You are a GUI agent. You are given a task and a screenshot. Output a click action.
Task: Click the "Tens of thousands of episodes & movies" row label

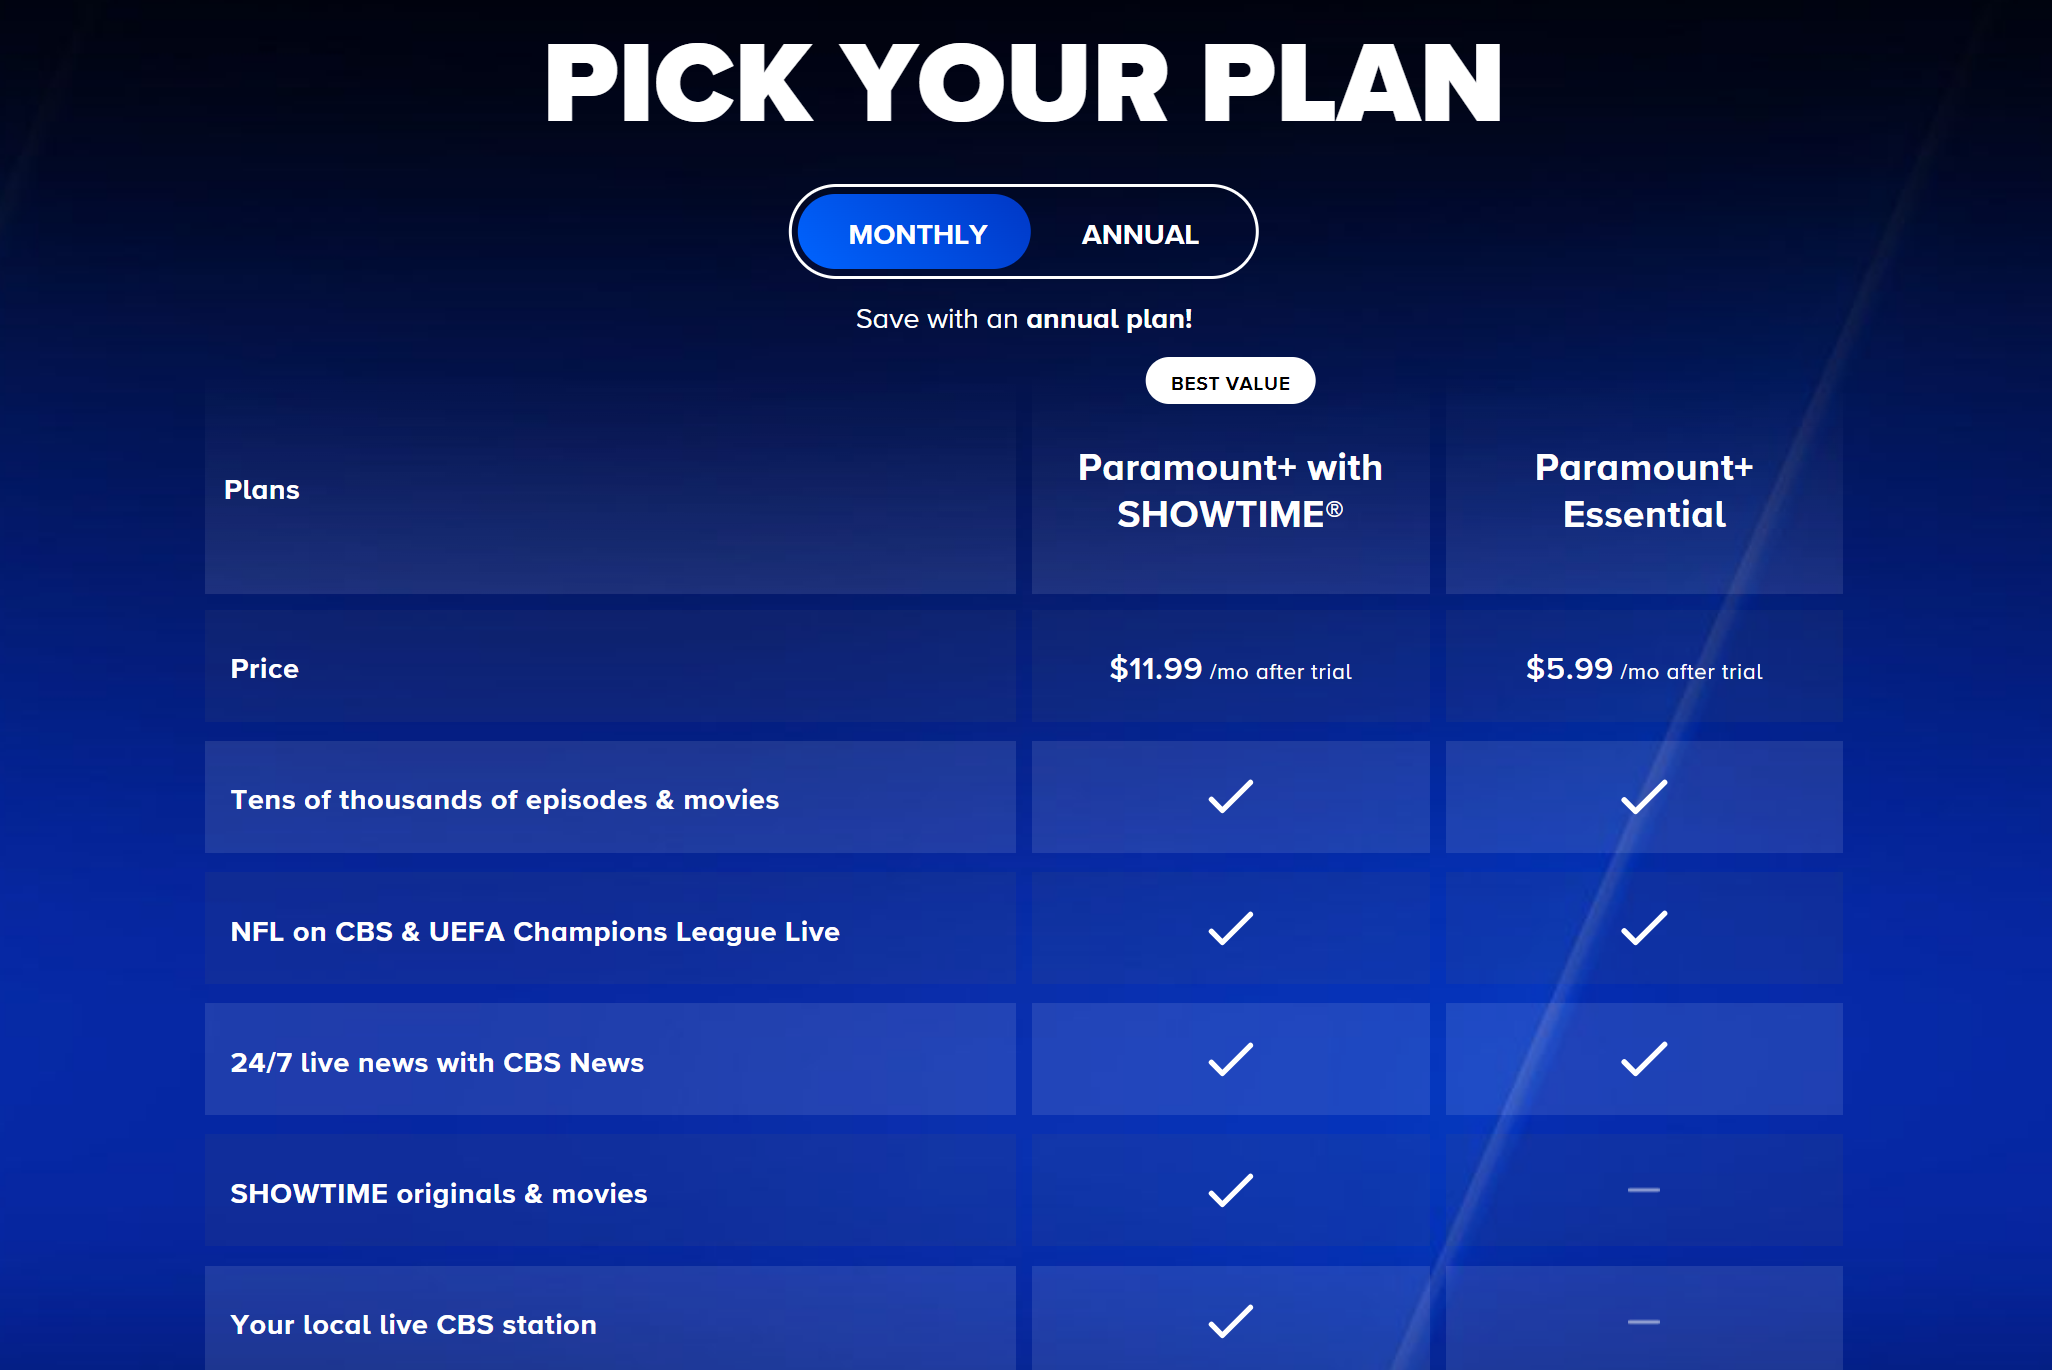click(504, 800)
